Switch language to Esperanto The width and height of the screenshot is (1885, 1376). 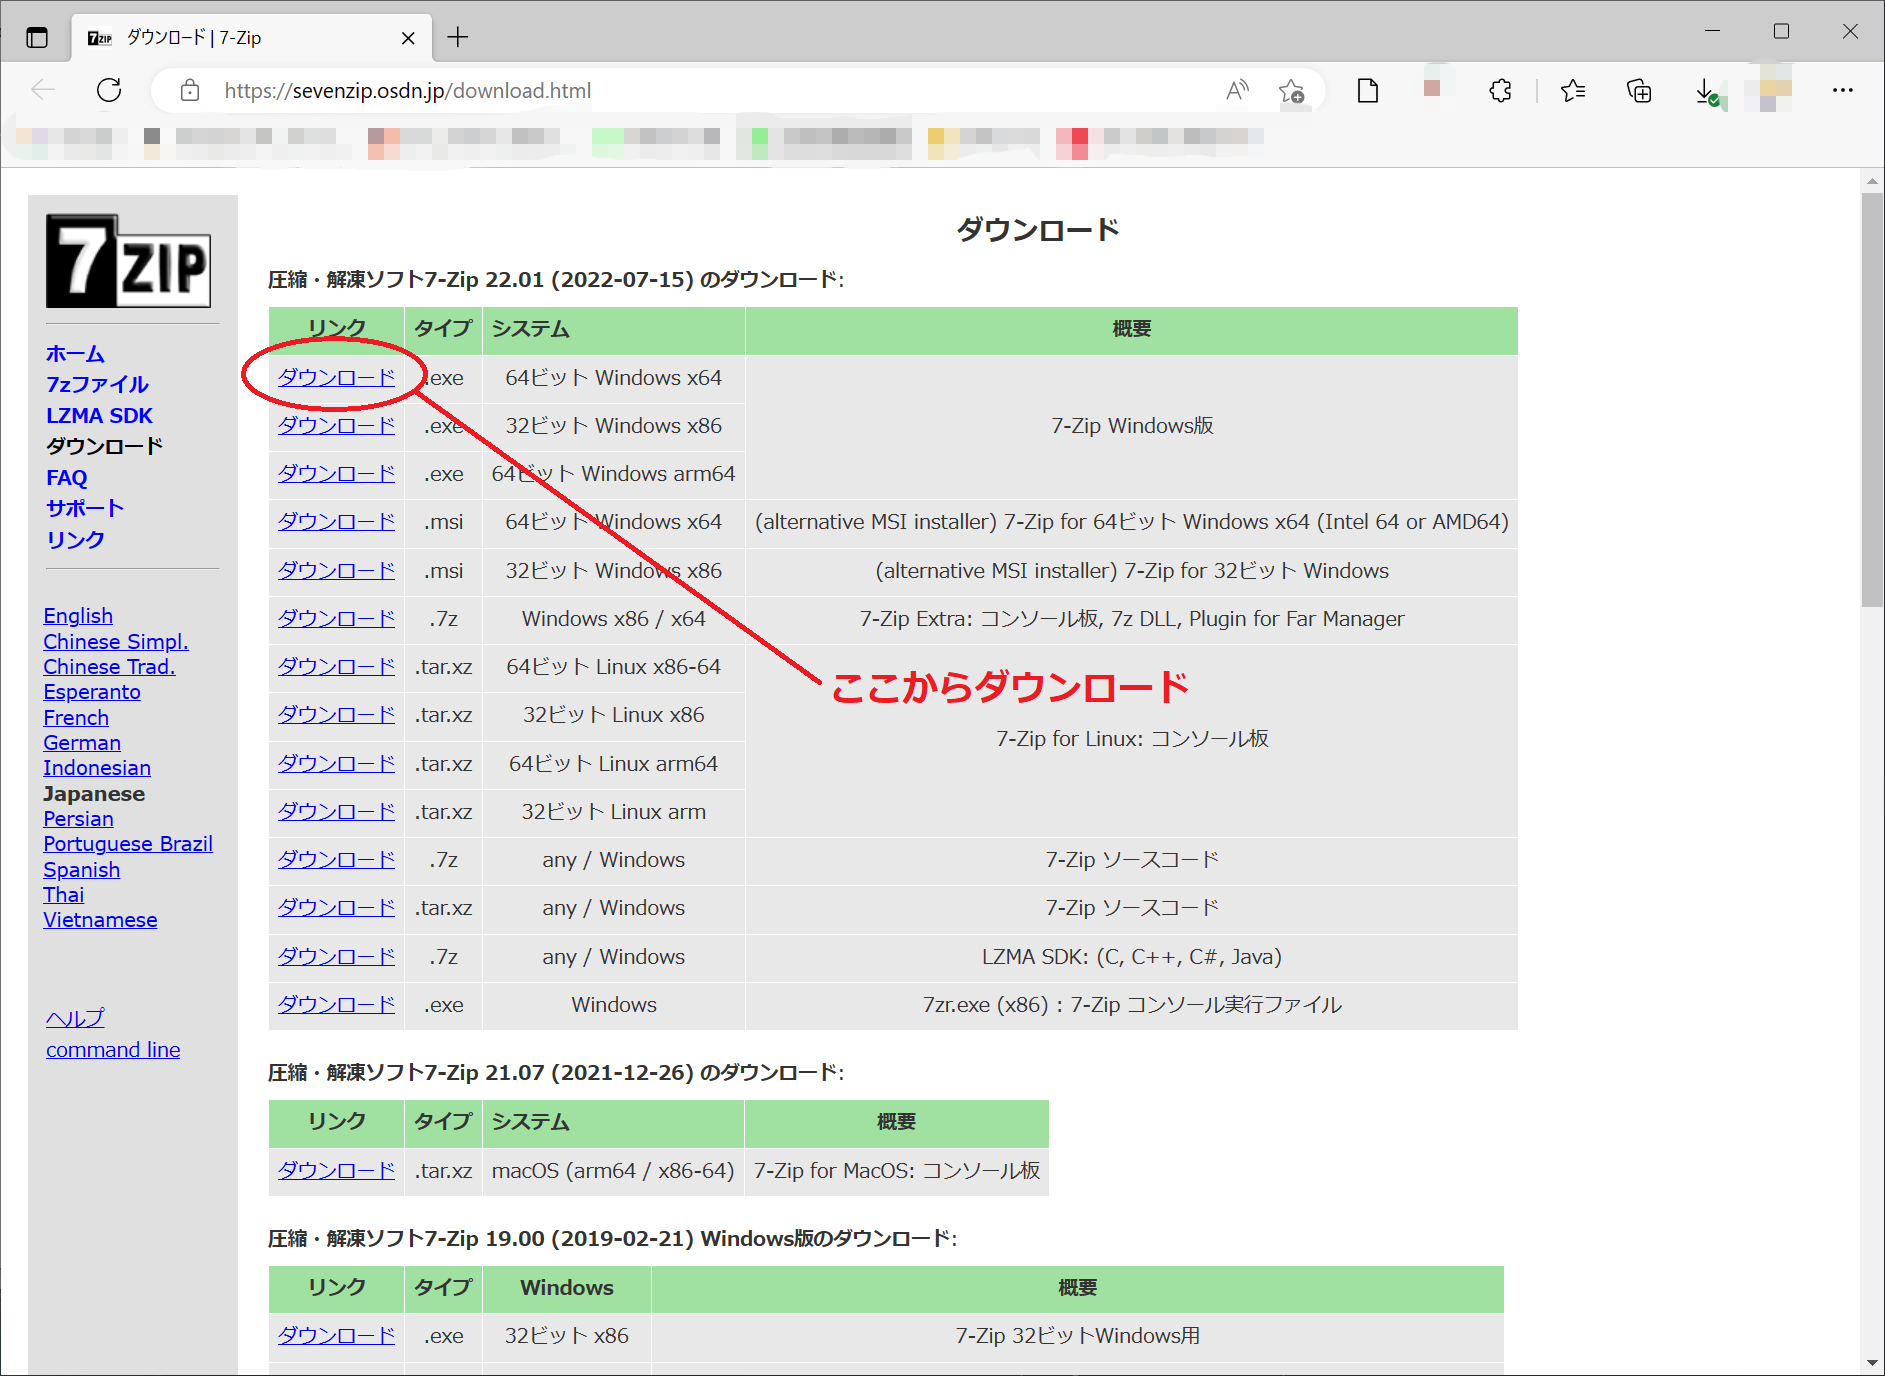click(x=92, y=692)
